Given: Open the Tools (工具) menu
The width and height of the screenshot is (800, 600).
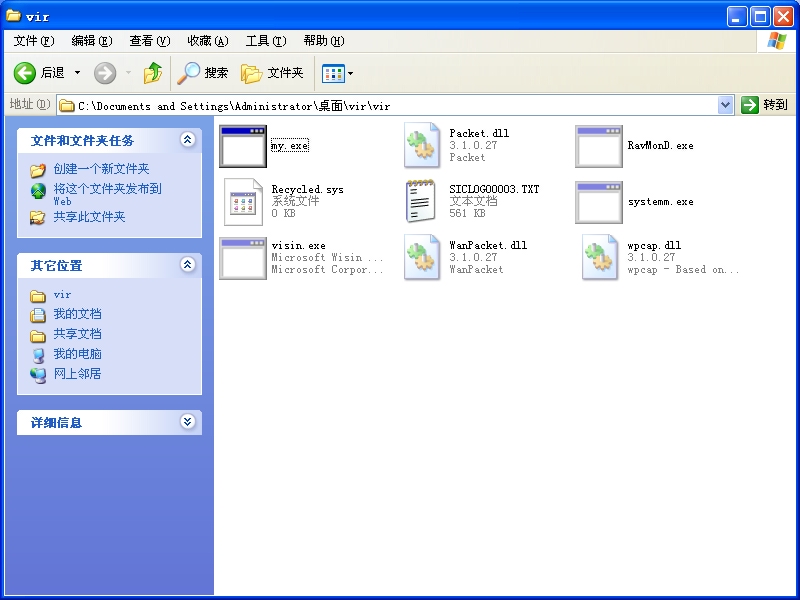Looking at the screenshot, I should (x=265, y=41).
